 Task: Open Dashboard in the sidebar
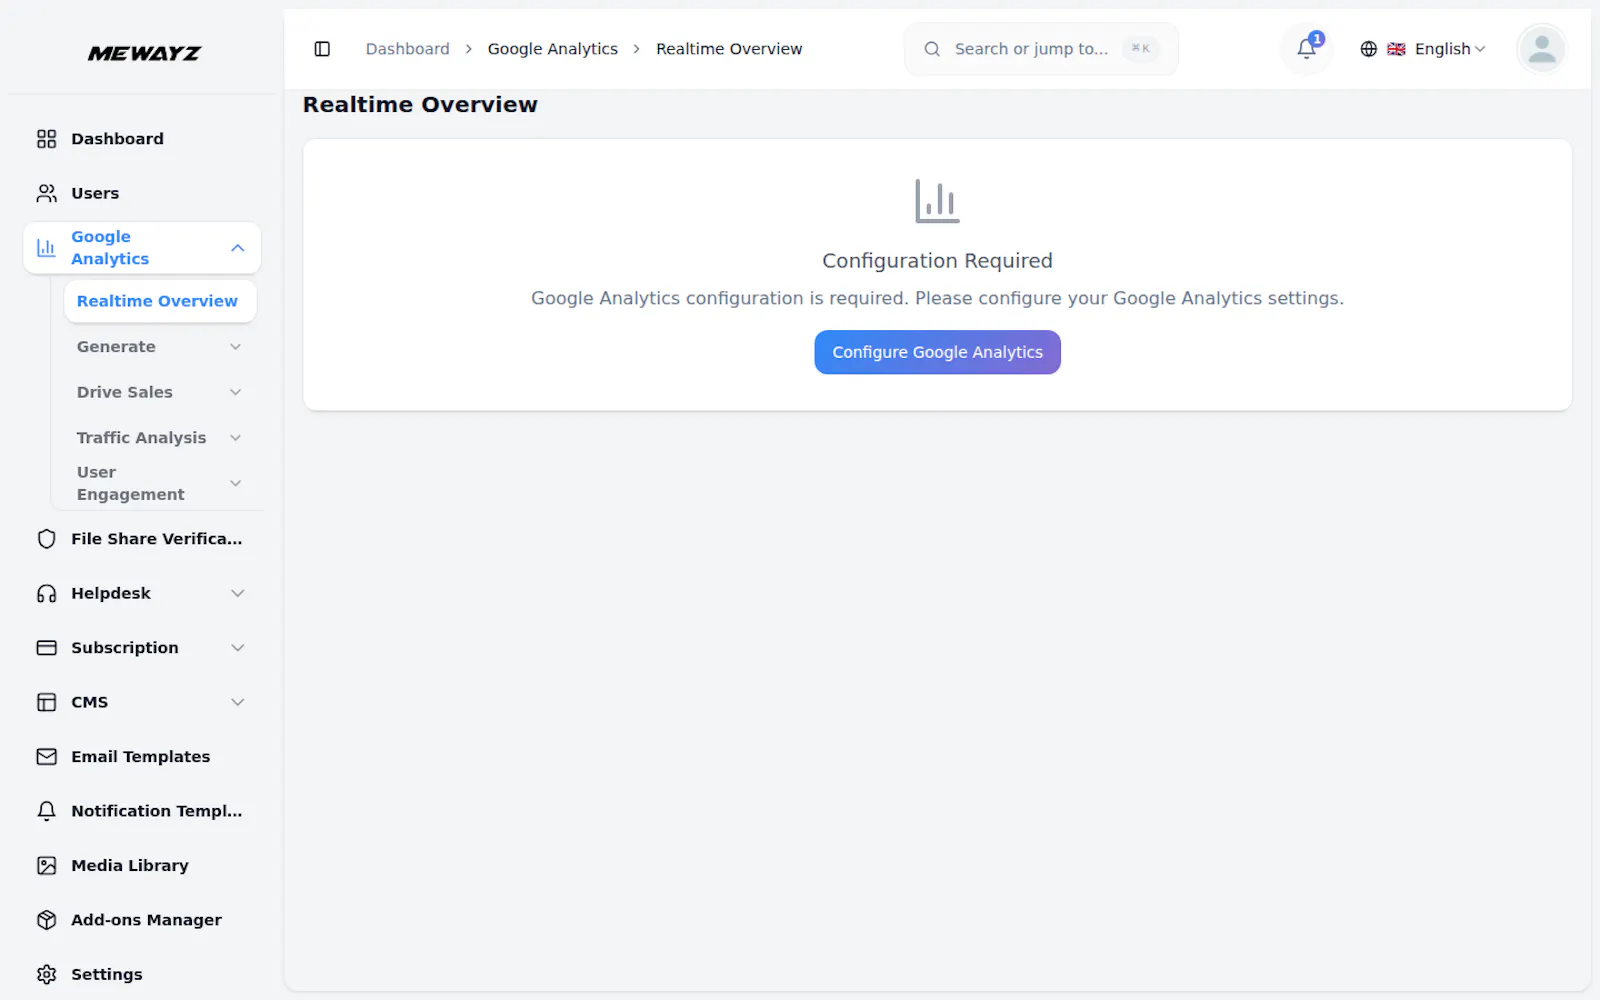(x=142, y=139)
